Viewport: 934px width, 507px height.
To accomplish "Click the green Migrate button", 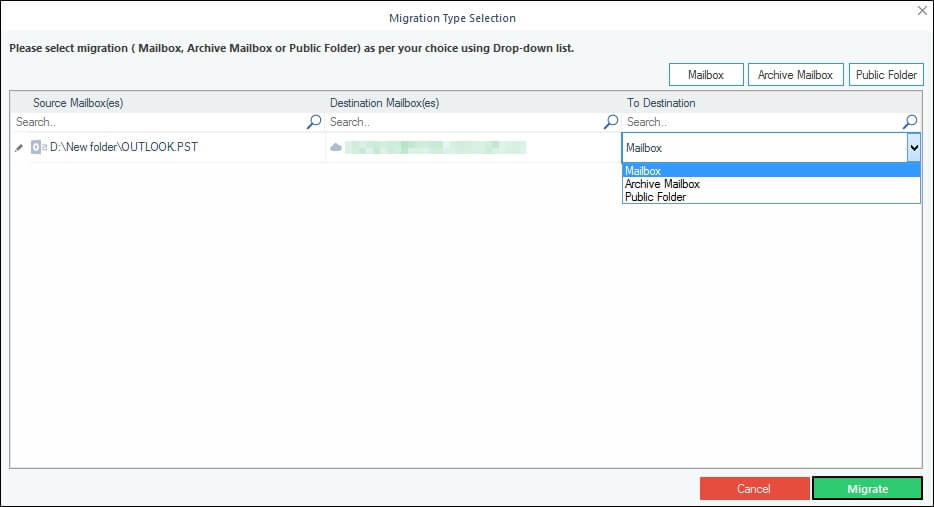I will tap(867, 489).
